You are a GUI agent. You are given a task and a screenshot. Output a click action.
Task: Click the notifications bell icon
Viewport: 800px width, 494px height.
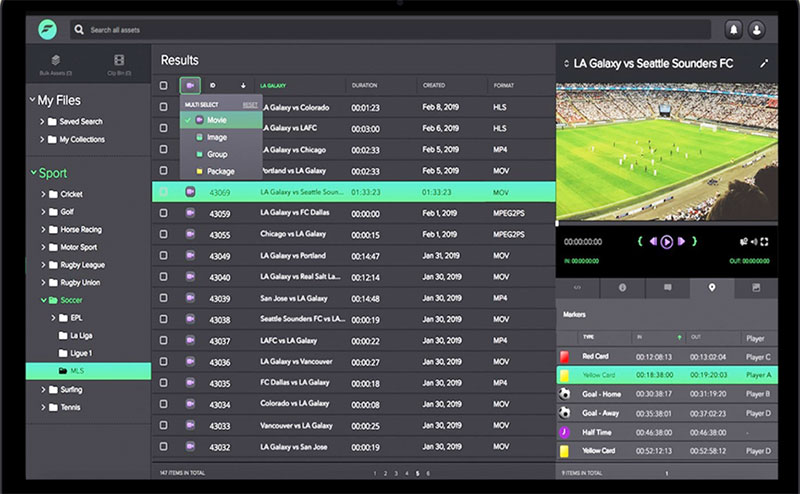(734, 30)
